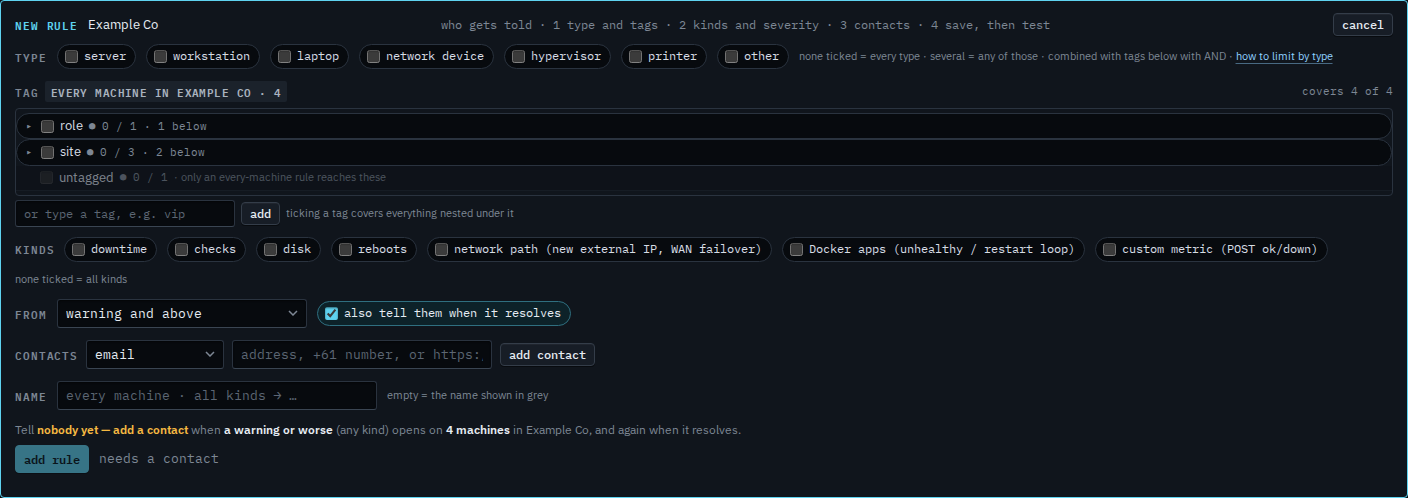Tick the site tag checkbox
This screenshot has height=498, width=1408.
47,152
